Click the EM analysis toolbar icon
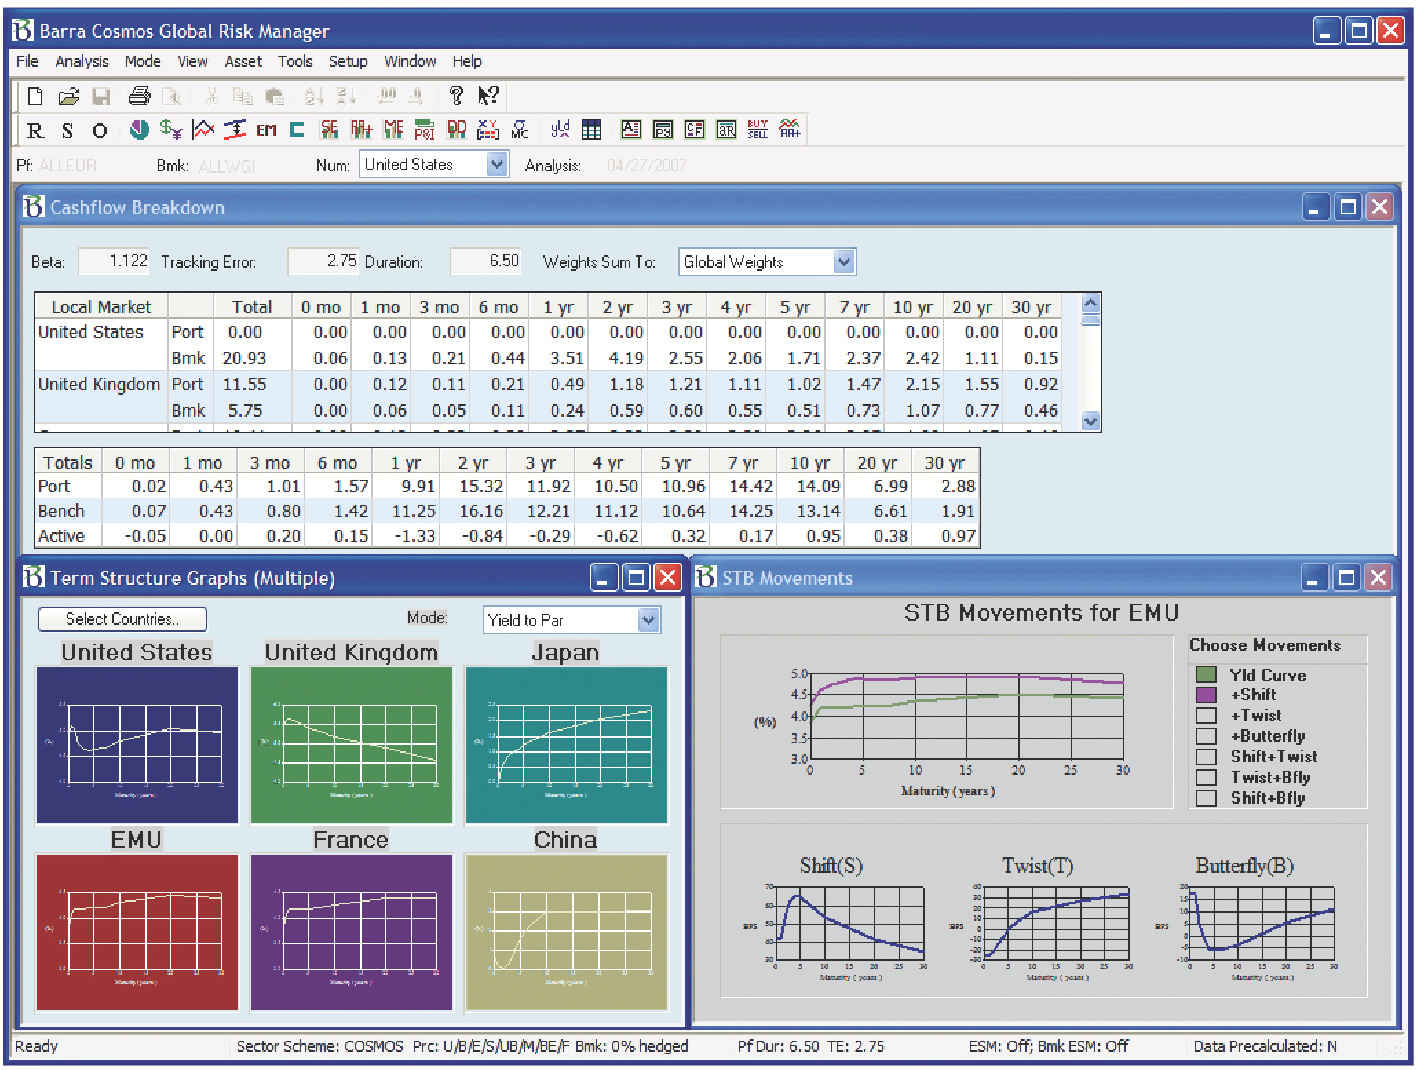This screenshot has width=1419, height=1070. pos(266,130)
